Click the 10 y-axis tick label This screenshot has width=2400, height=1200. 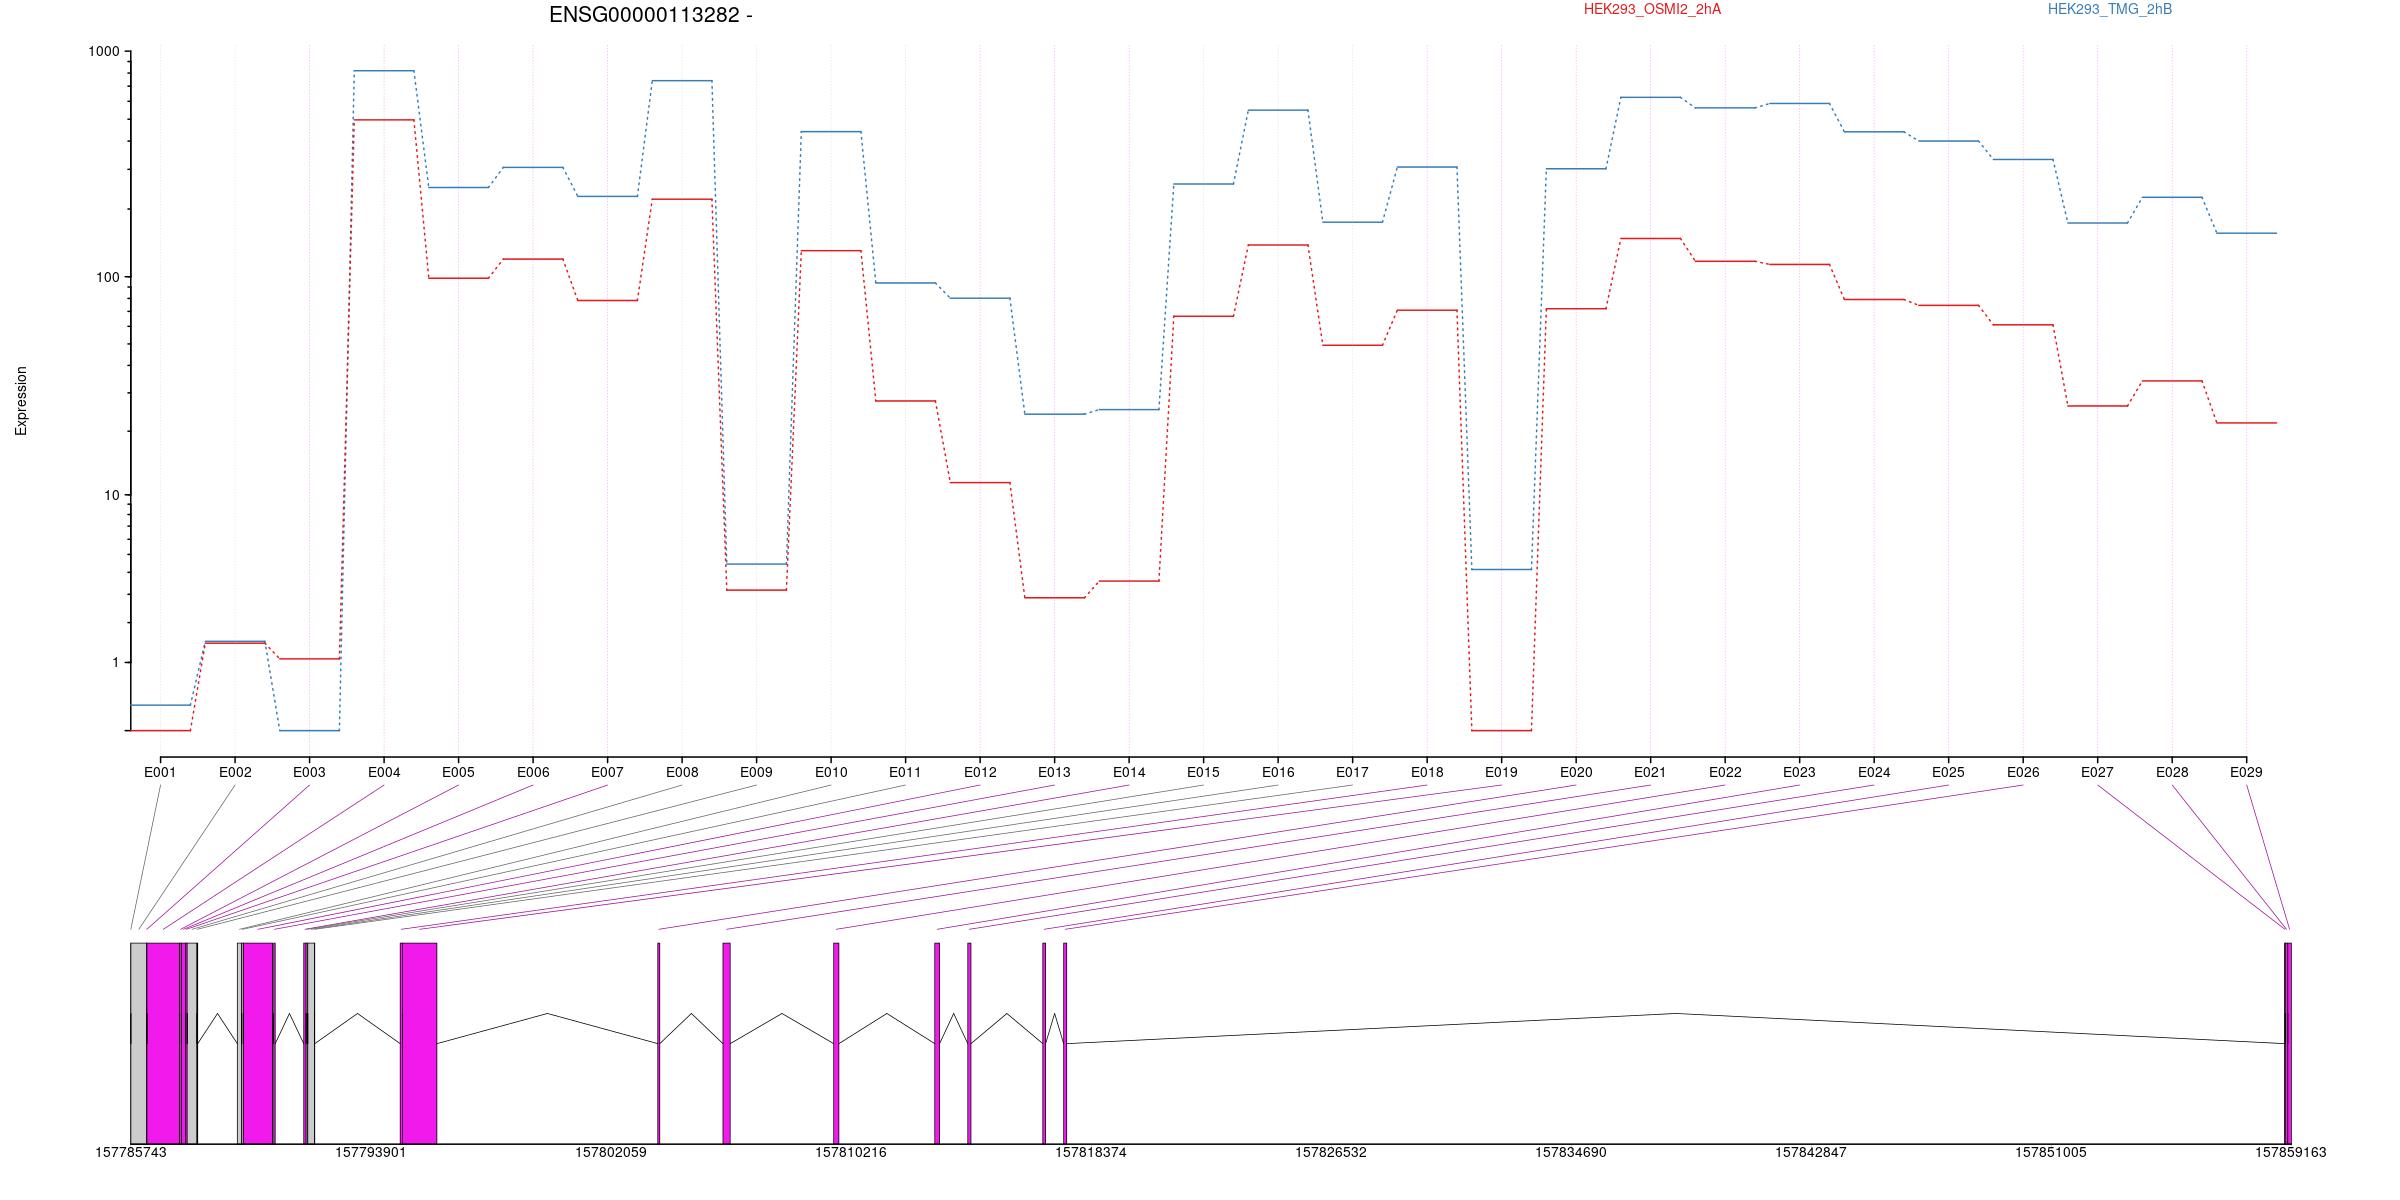click(111, 495)
